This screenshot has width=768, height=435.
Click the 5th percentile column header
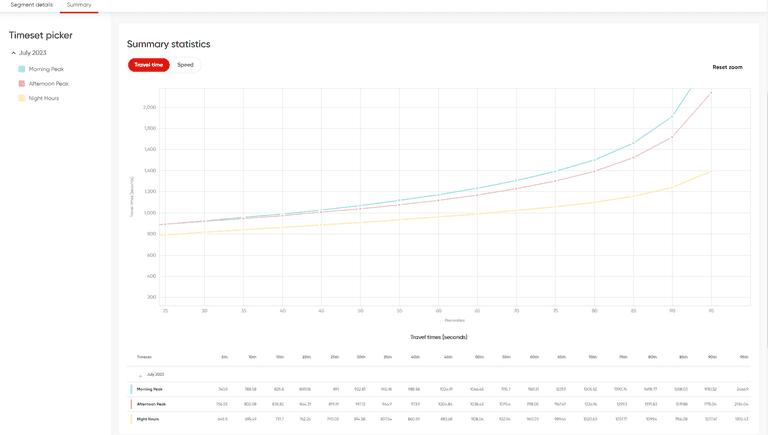click(x=224, y=356)
